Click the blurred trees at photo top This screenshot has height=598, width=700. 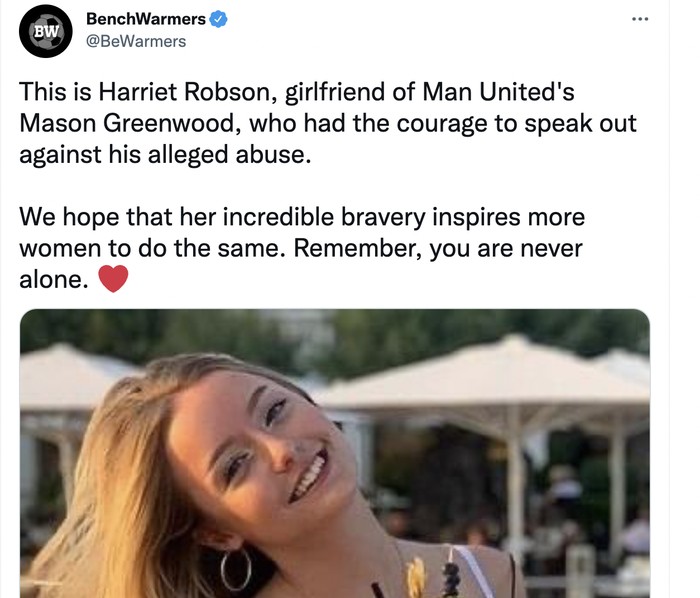[335, 330]
